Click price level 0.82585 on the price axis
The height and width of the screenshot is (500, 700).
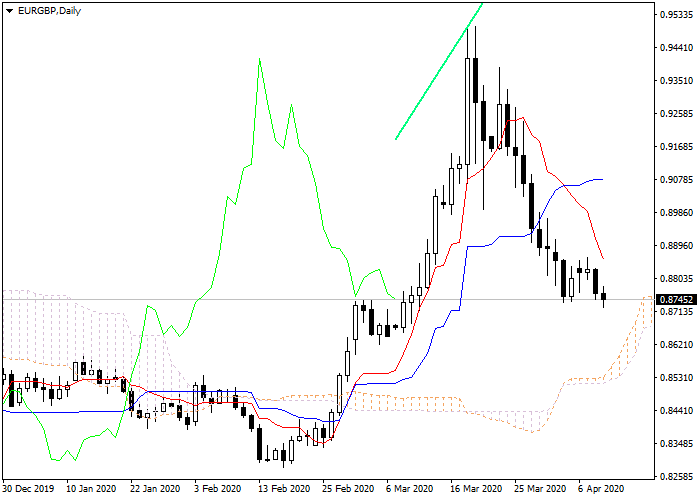coord(676,477)
